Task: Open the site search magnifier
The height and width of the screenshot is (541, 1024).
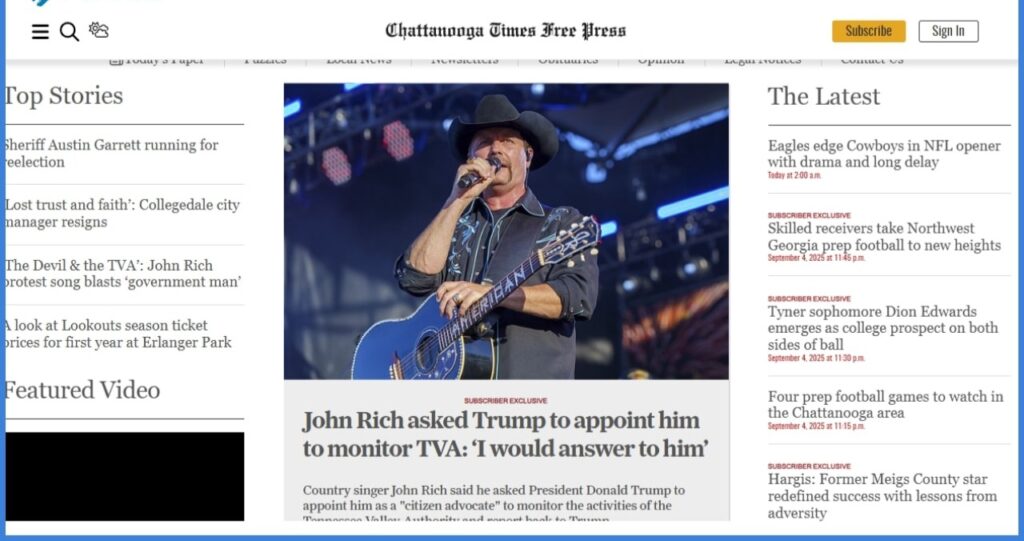Action: pyautogui.click(x=69, y=31)
